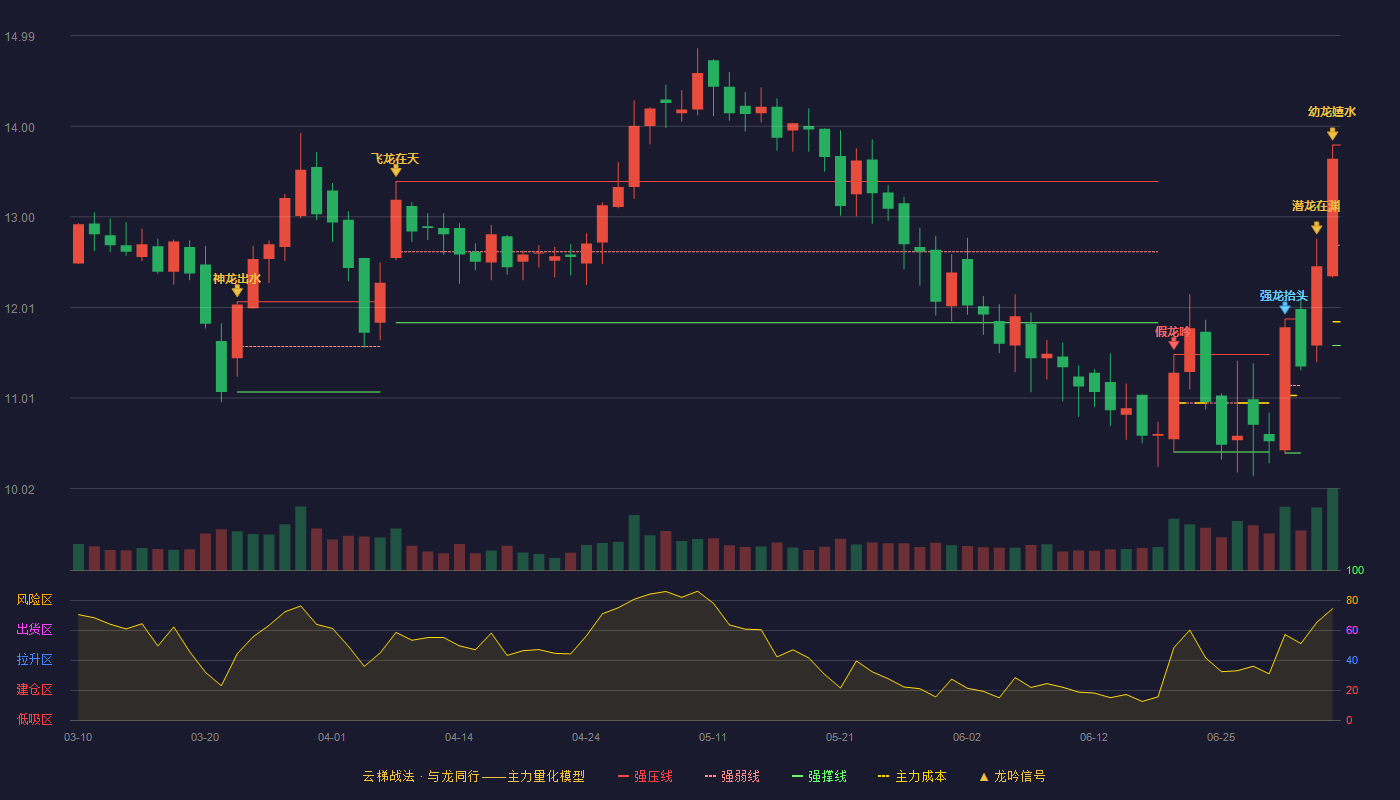Click the 风险区 zone label
Screen dimensions: 1400x800
[34, 600]
